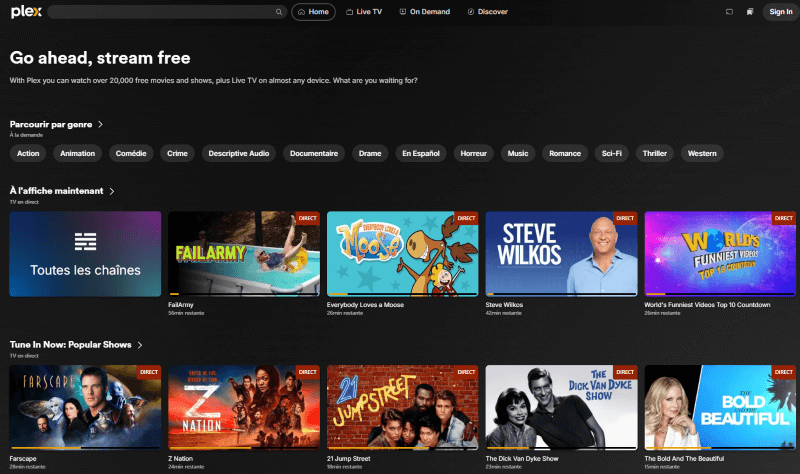Image resolution: width=800 pixels, height=474 pixels.
Task: Switch to the Live TV tab
Action: 363,12
